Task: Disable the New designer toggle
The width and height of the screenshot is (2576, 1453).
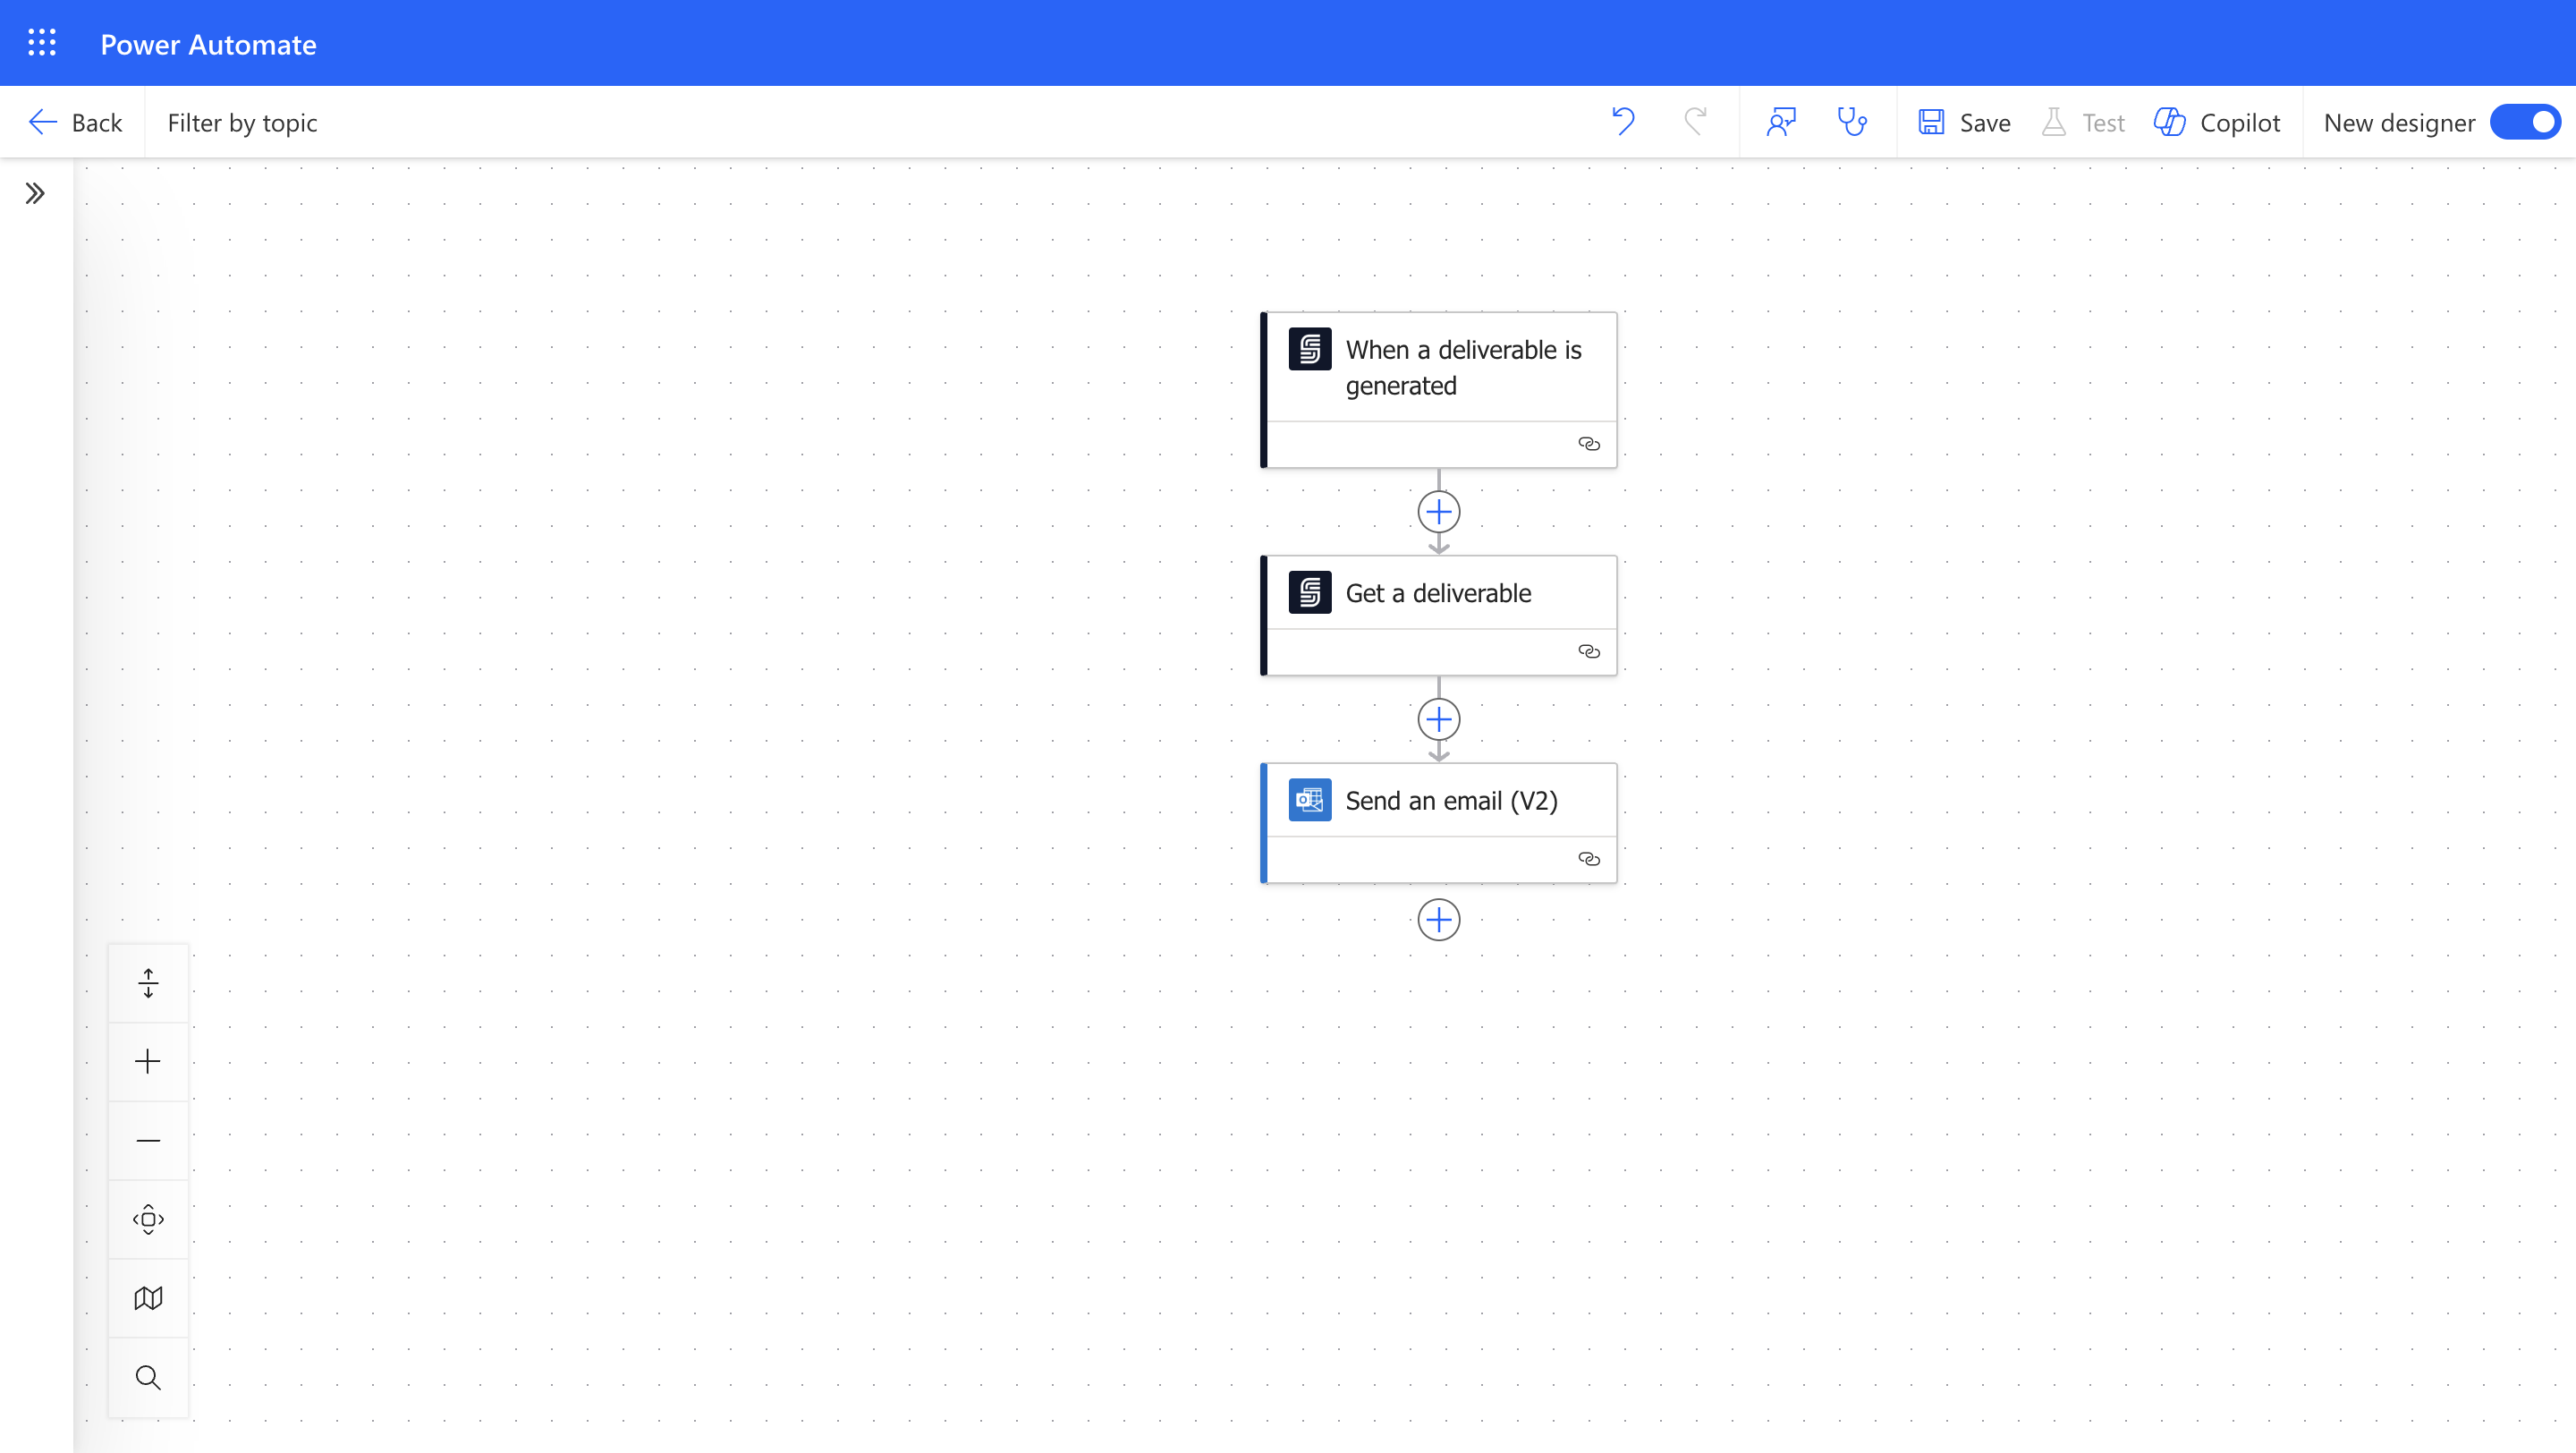Action: pyautogui.click(x=2526, y=121)
